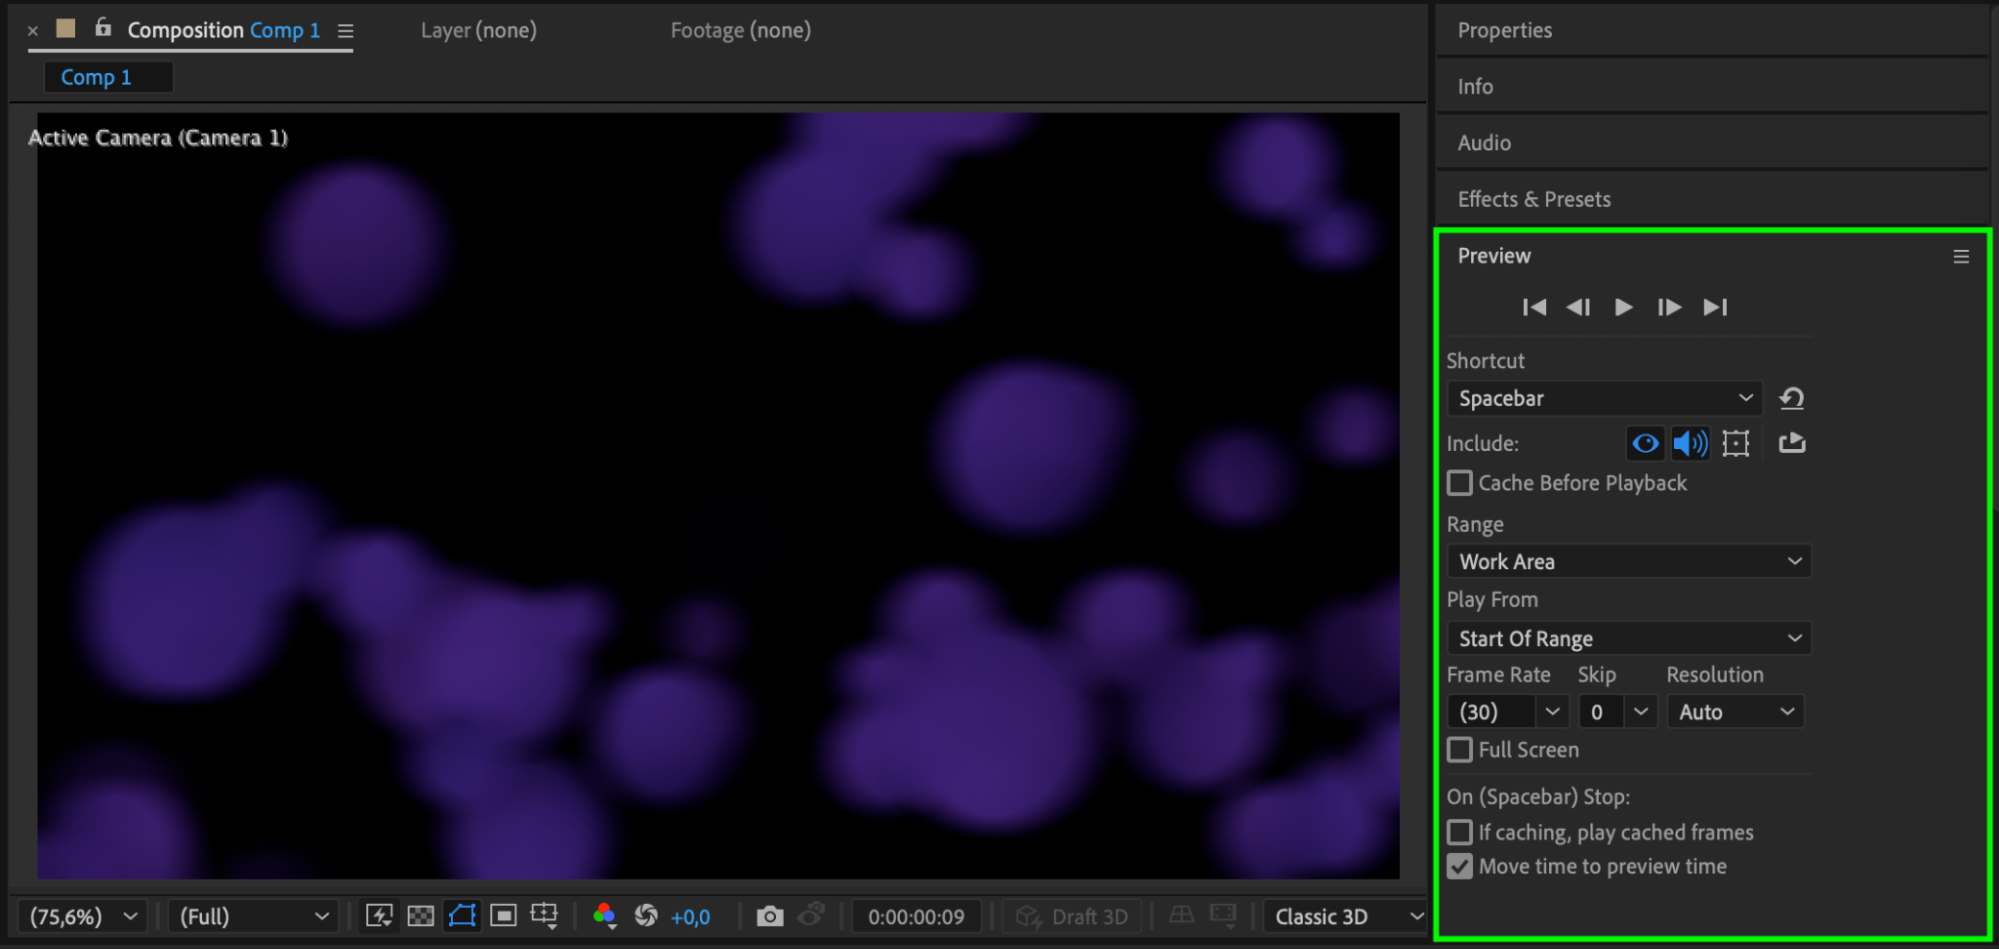Click the Skip value field showing 0
Viewport: 1999px width, 949px height.
tap(1602, 712)
